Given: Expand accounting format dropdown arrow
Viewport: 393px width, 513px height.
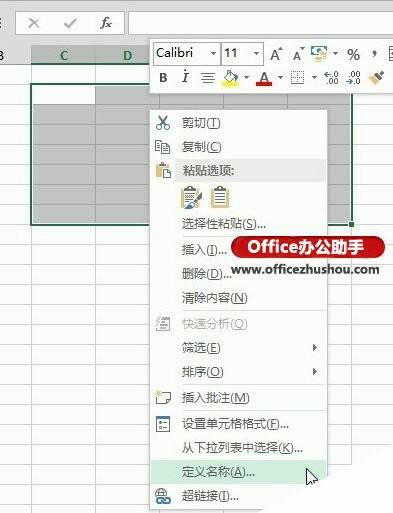Looking at the screenshot, I should 335,53.
